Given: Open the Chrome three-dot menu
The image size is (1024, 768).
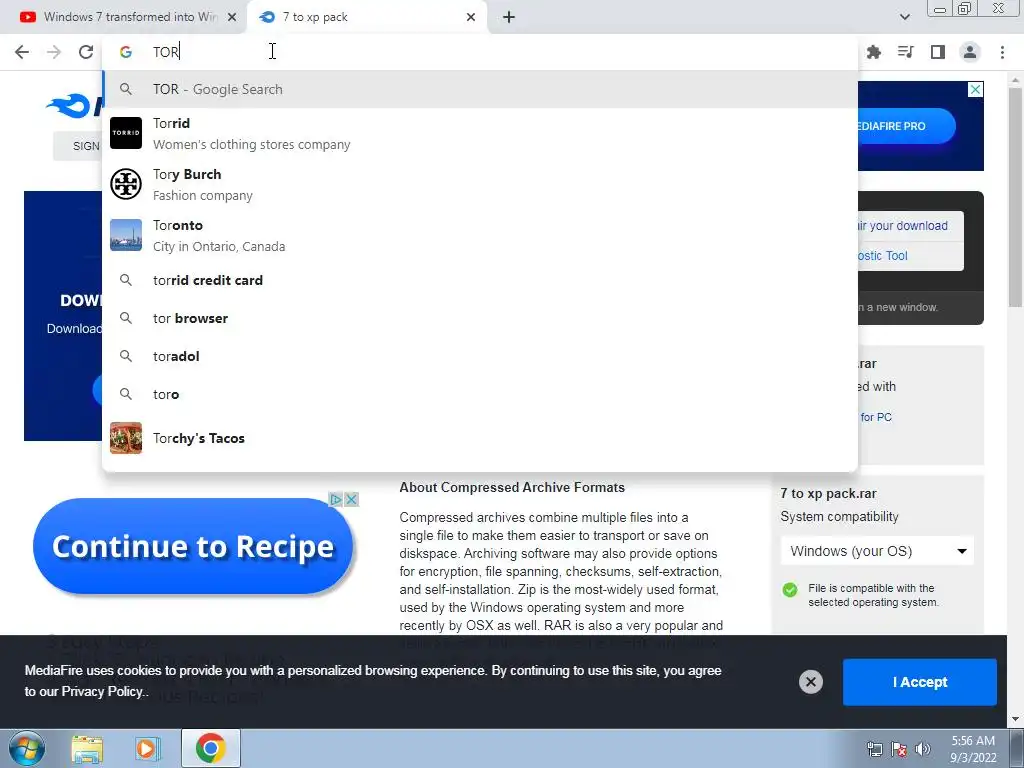Looking at the screenshot, I should 1002,52.
